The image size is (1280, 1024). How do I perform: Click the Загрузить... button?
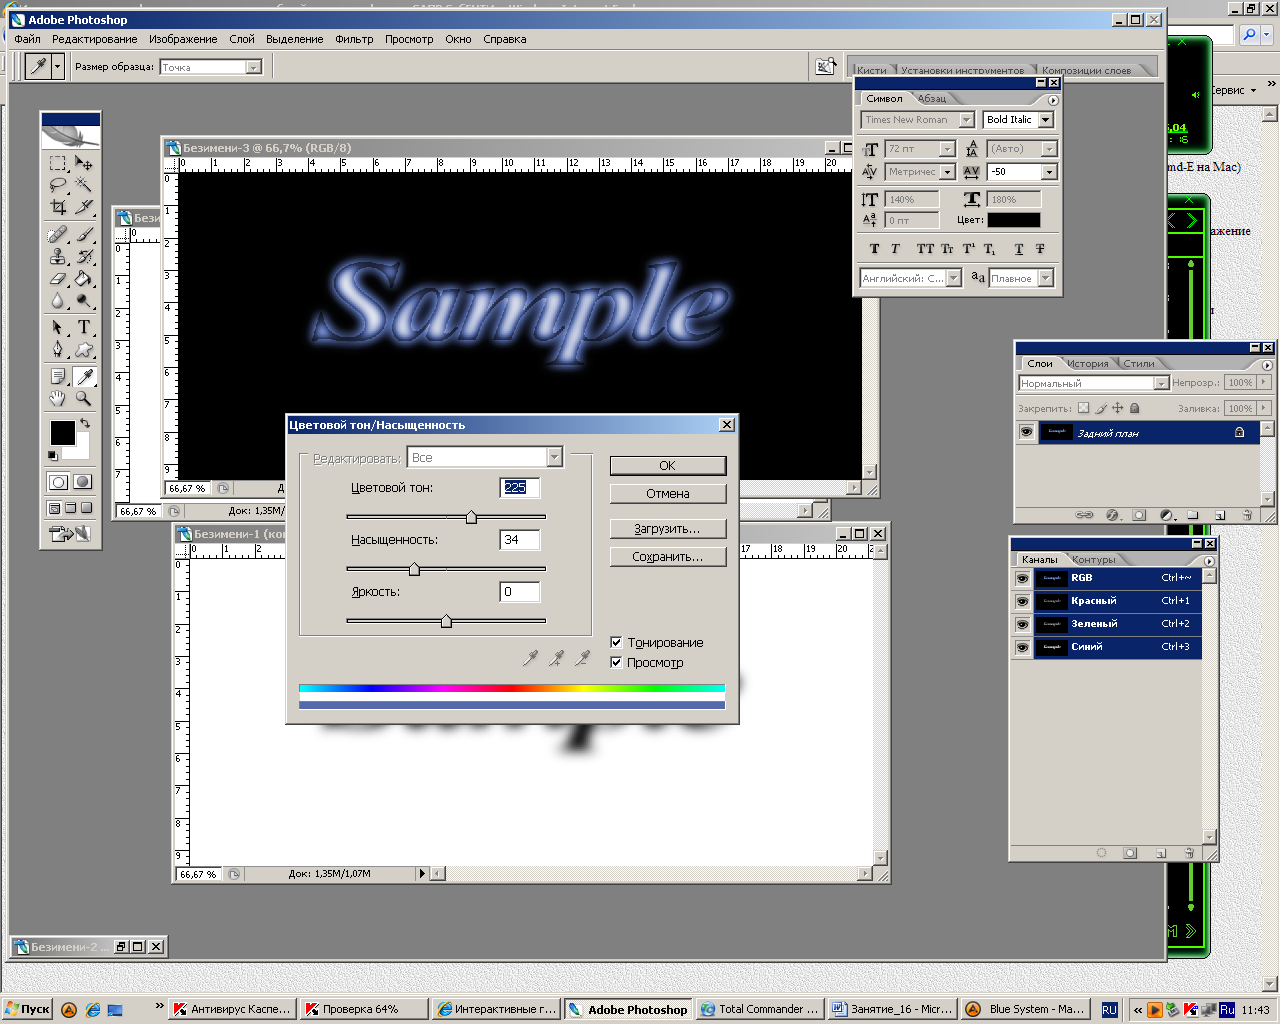[x=668, y=529]
